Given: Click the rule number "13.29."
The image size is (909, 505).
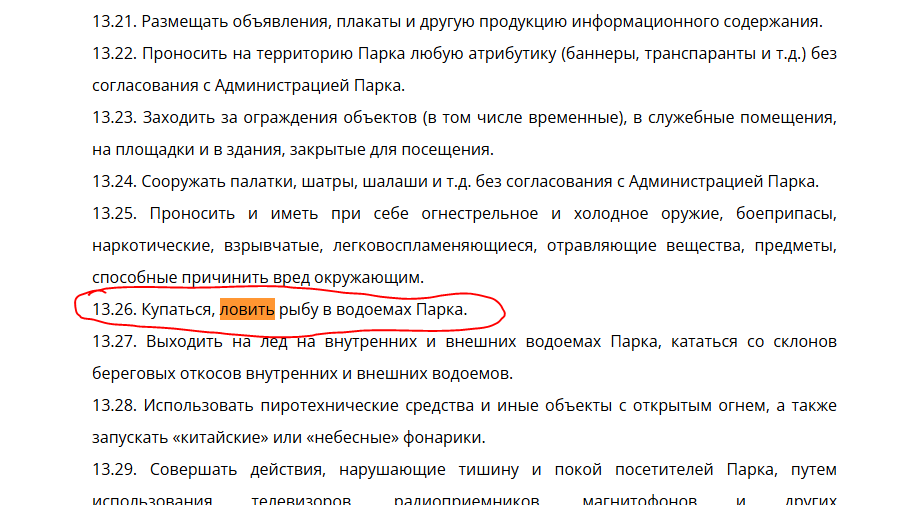Looking at the screenshot, I should [x=114, y=469].
